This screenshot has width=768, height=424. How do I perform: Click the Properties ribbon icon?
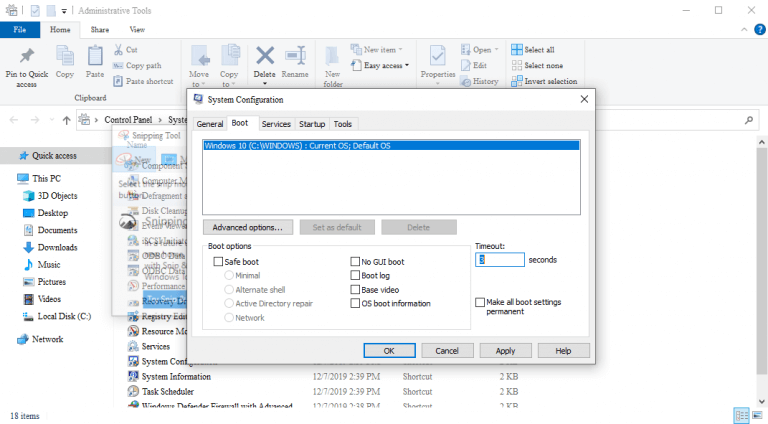coord(438,56)
